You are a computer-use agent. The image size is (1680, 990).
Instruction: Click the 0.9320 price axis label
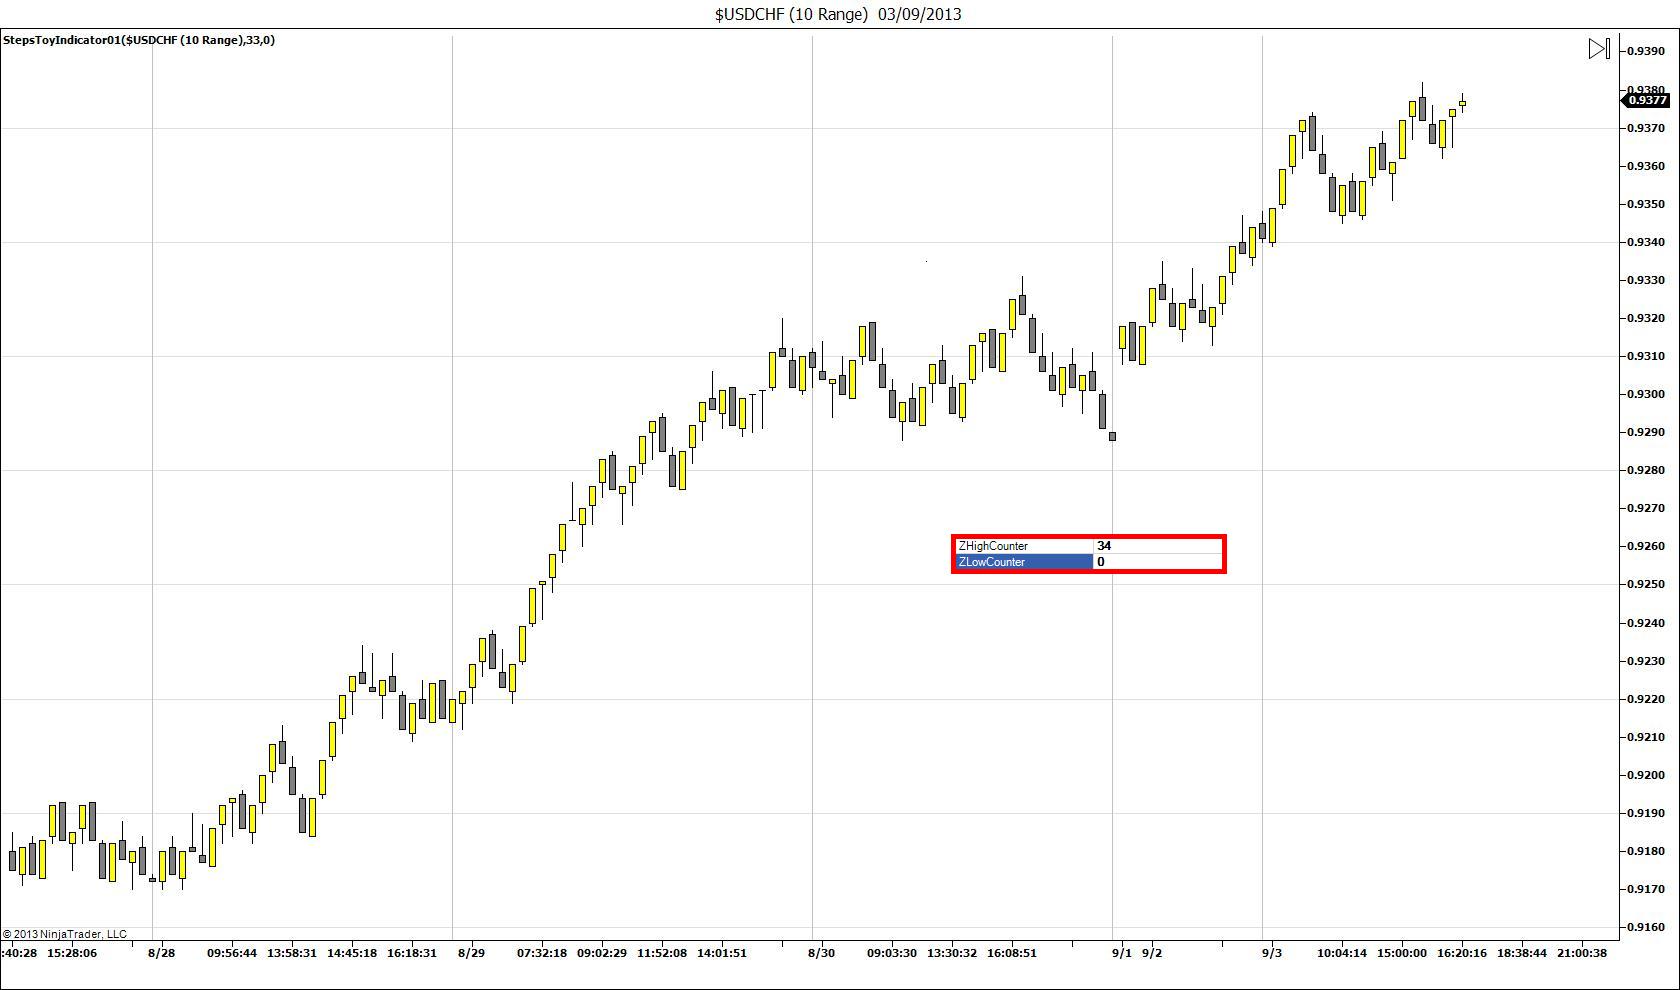[x=1646, y=318]
